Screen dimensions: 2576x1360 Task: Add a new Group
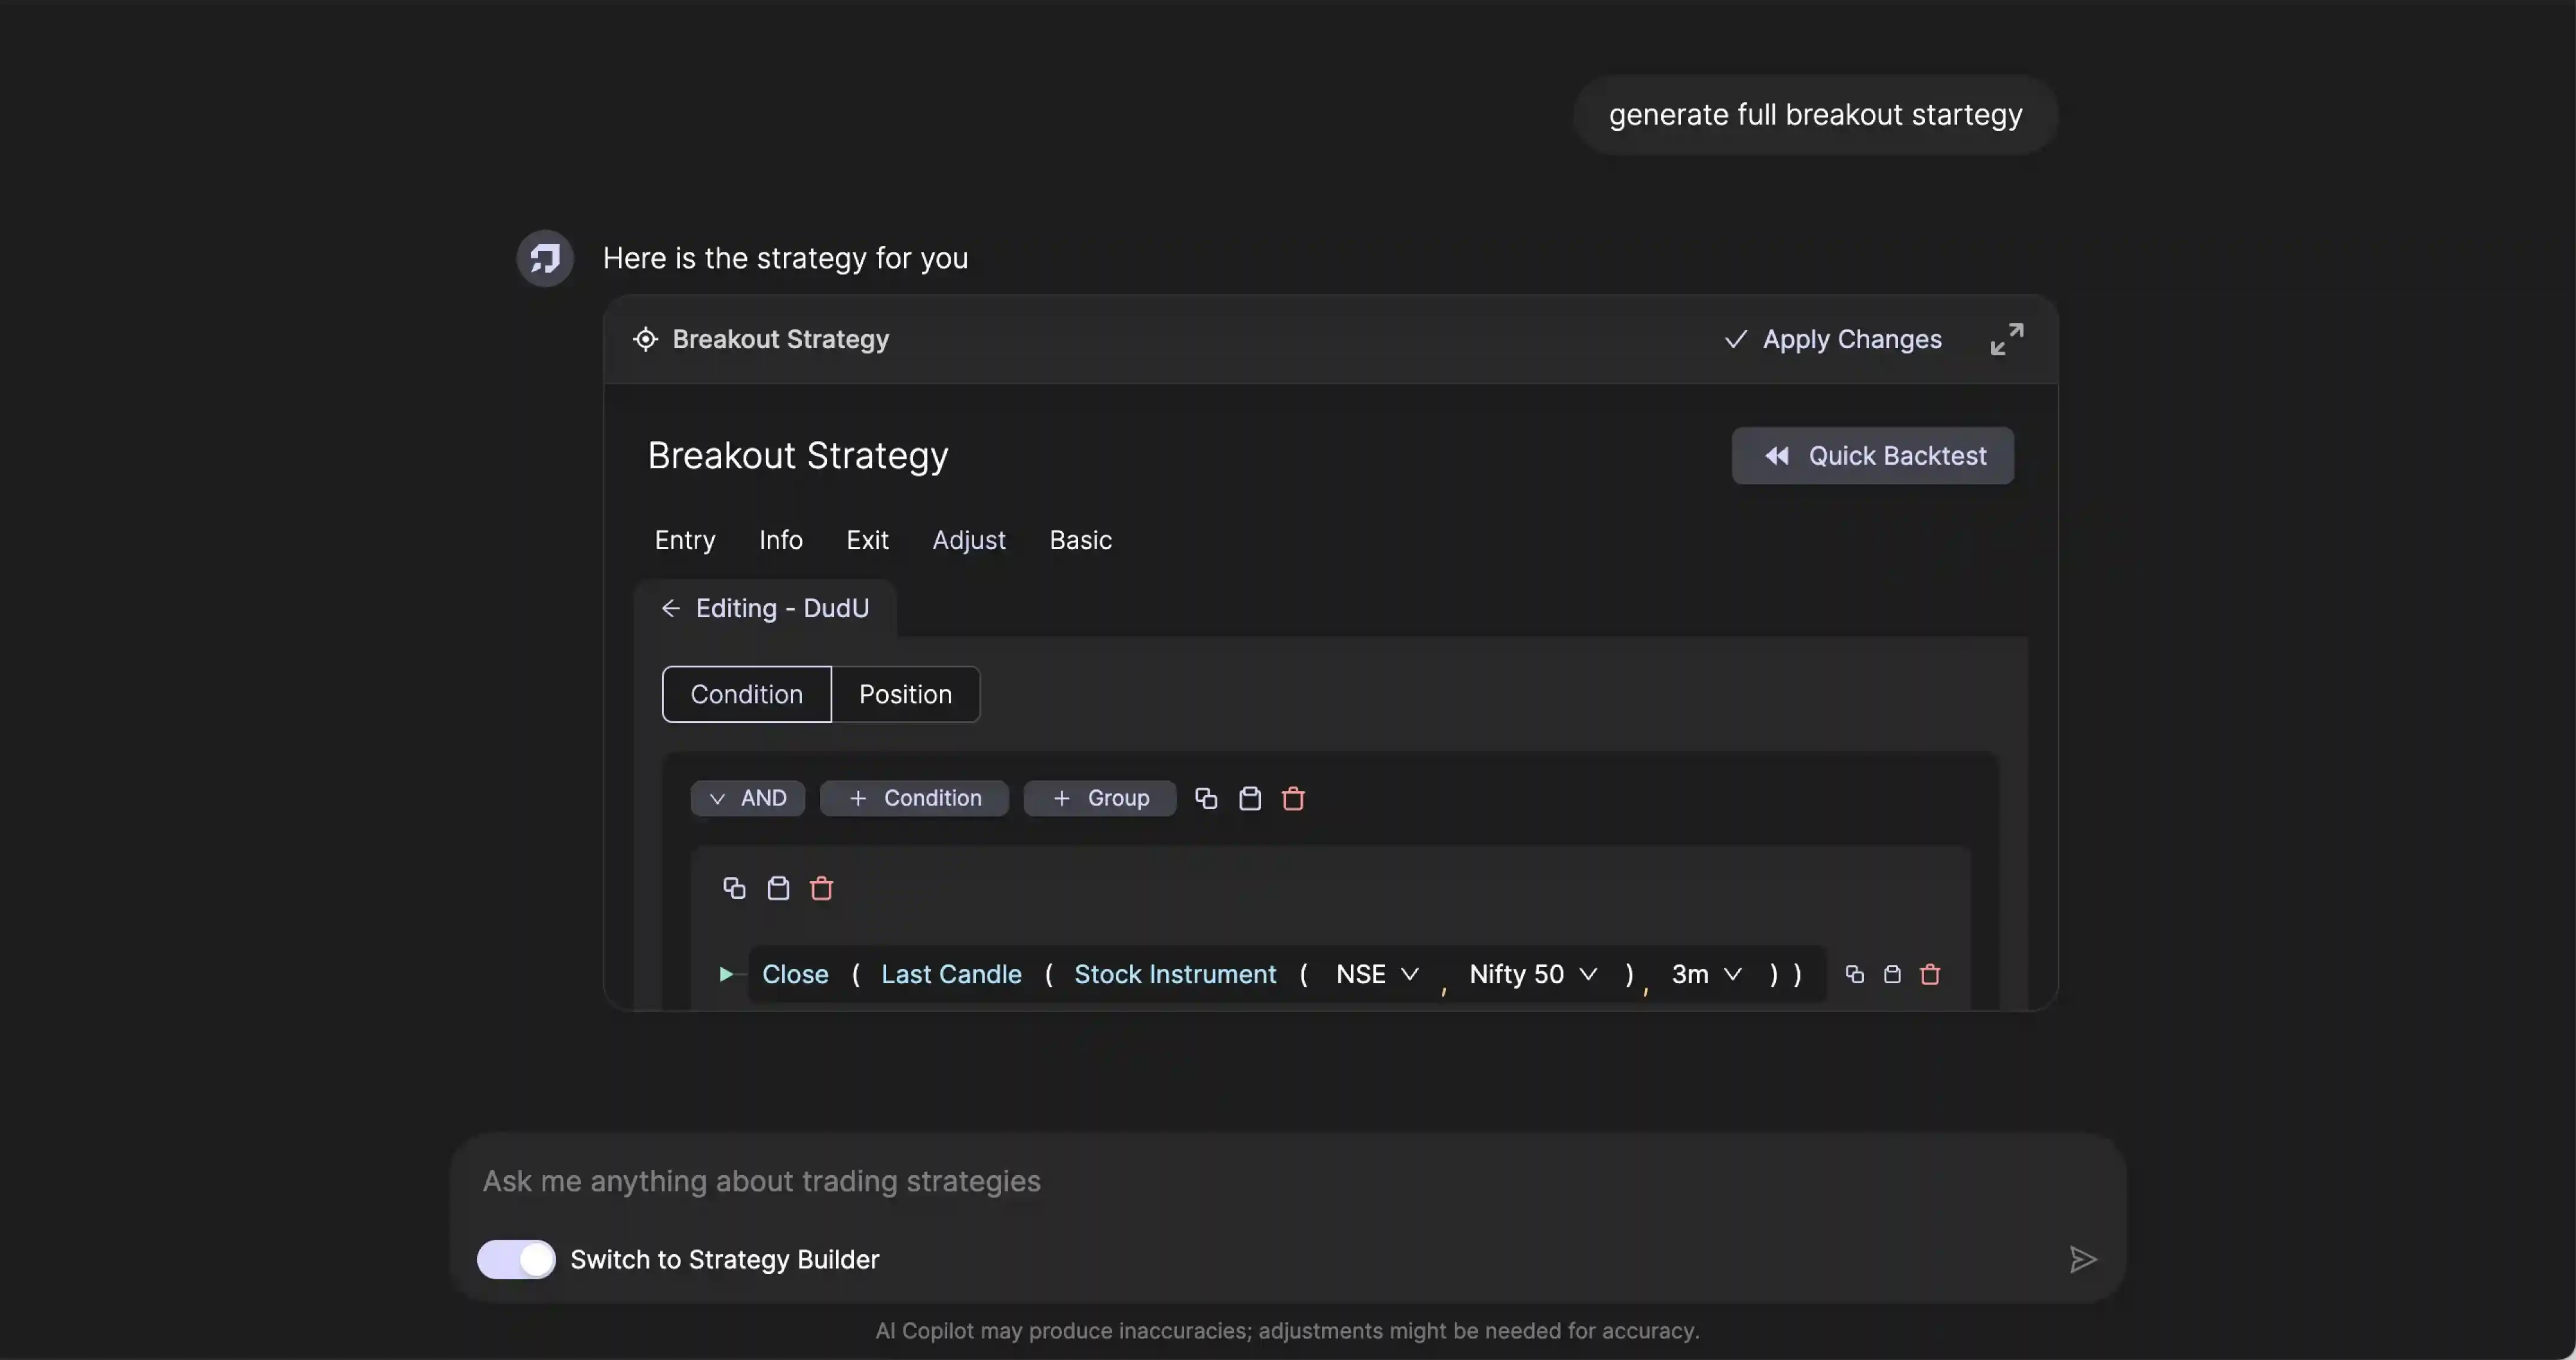(1099, 798)
